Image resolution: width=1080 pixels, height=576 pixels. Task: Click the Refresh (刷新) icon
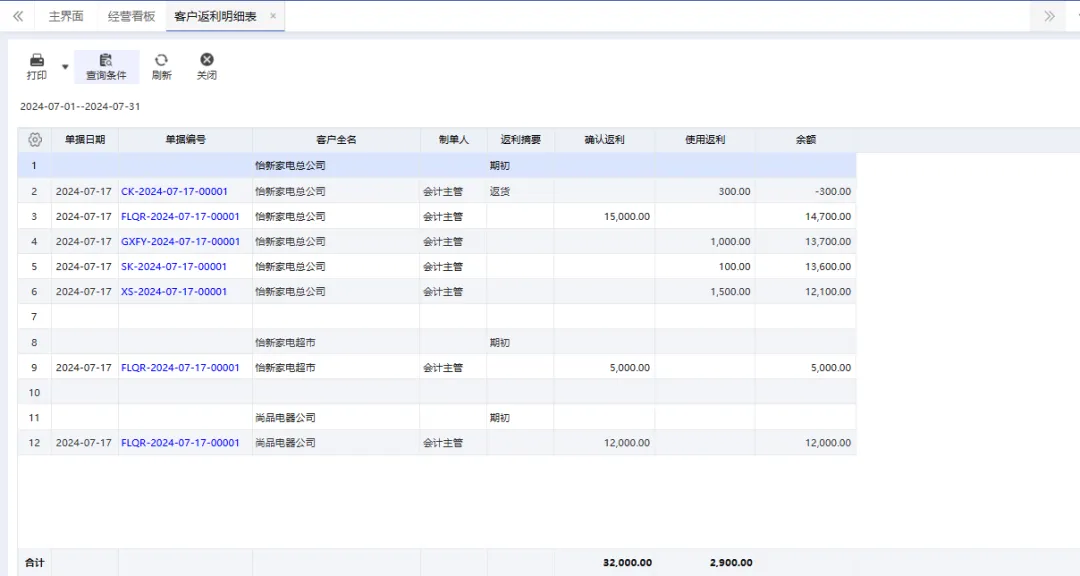(x=161, y=61)
